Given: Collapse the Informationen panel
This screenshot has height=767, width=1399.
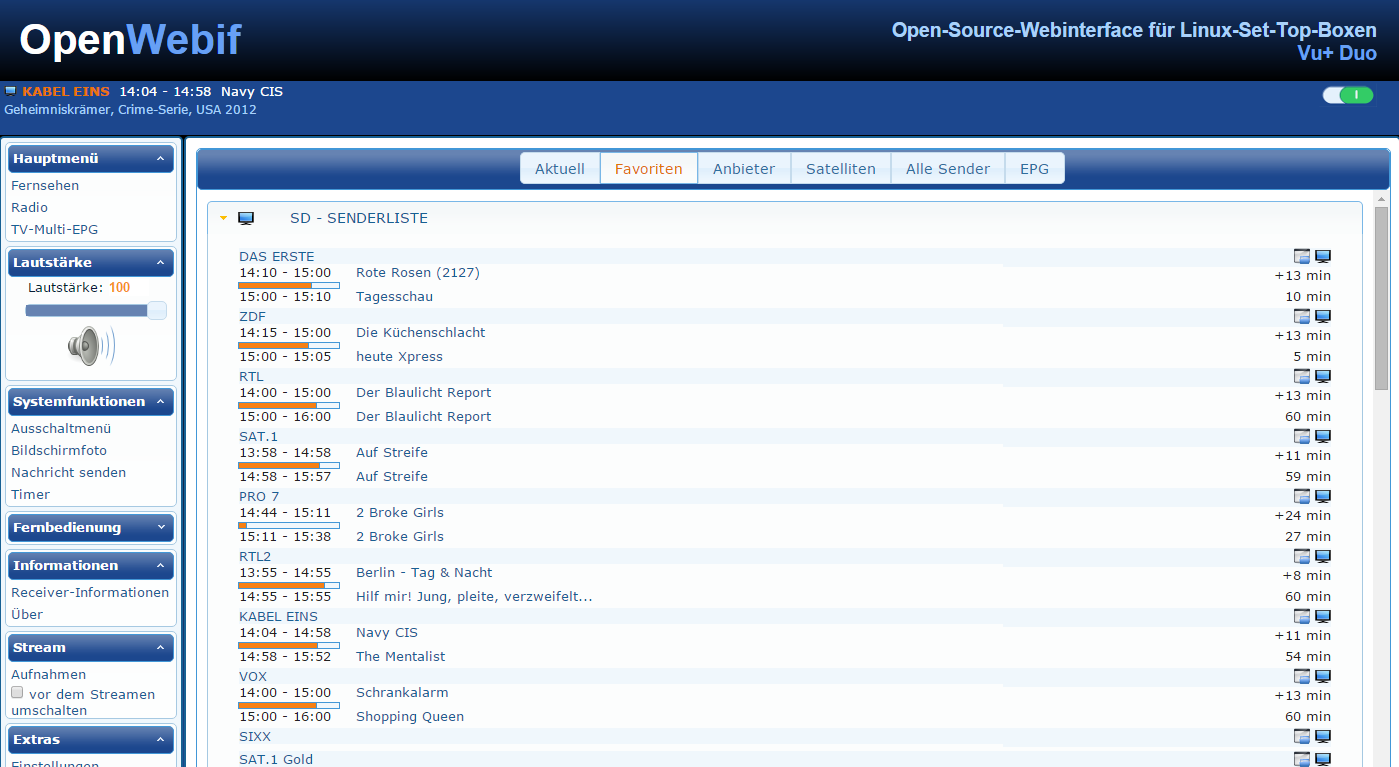Looking at the screenshot, I should 160,565.
